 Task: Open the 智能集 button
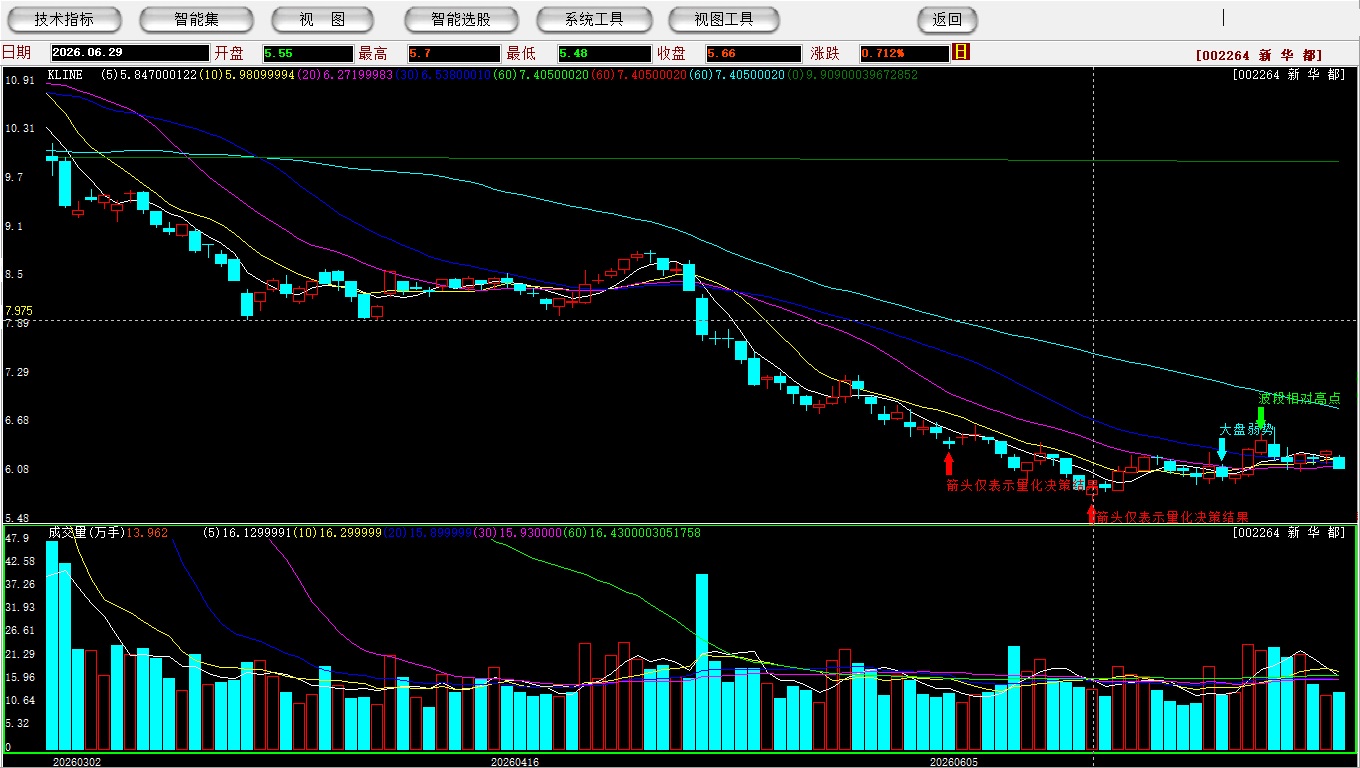point(197,19)
